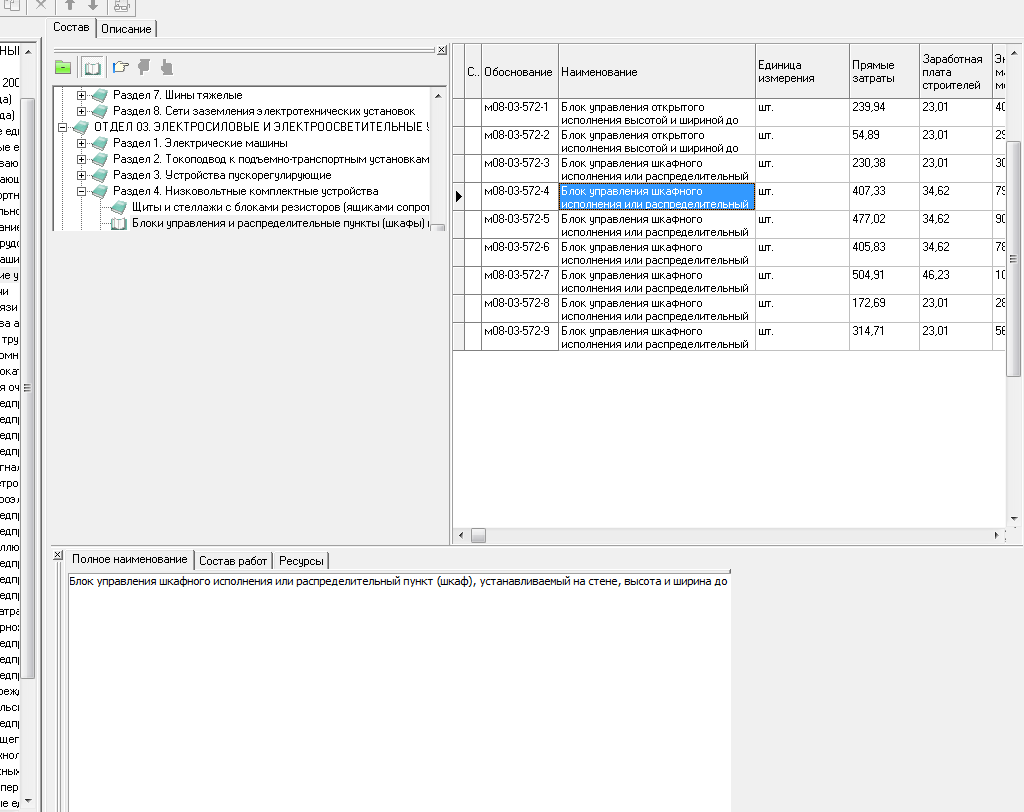Viewport: 1024px width, 812px height.
Task: Close the tree panel with small X
Action: click(442, 50)
